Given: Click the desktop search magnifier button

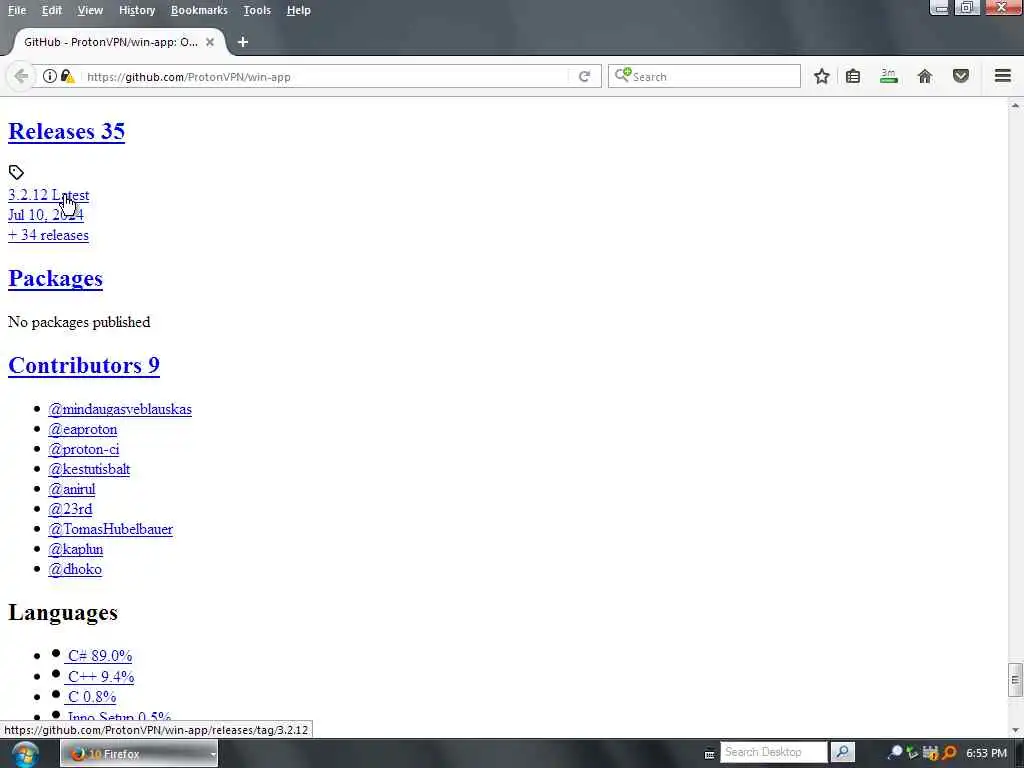Looking at the screenshot, I should [843, 752].
